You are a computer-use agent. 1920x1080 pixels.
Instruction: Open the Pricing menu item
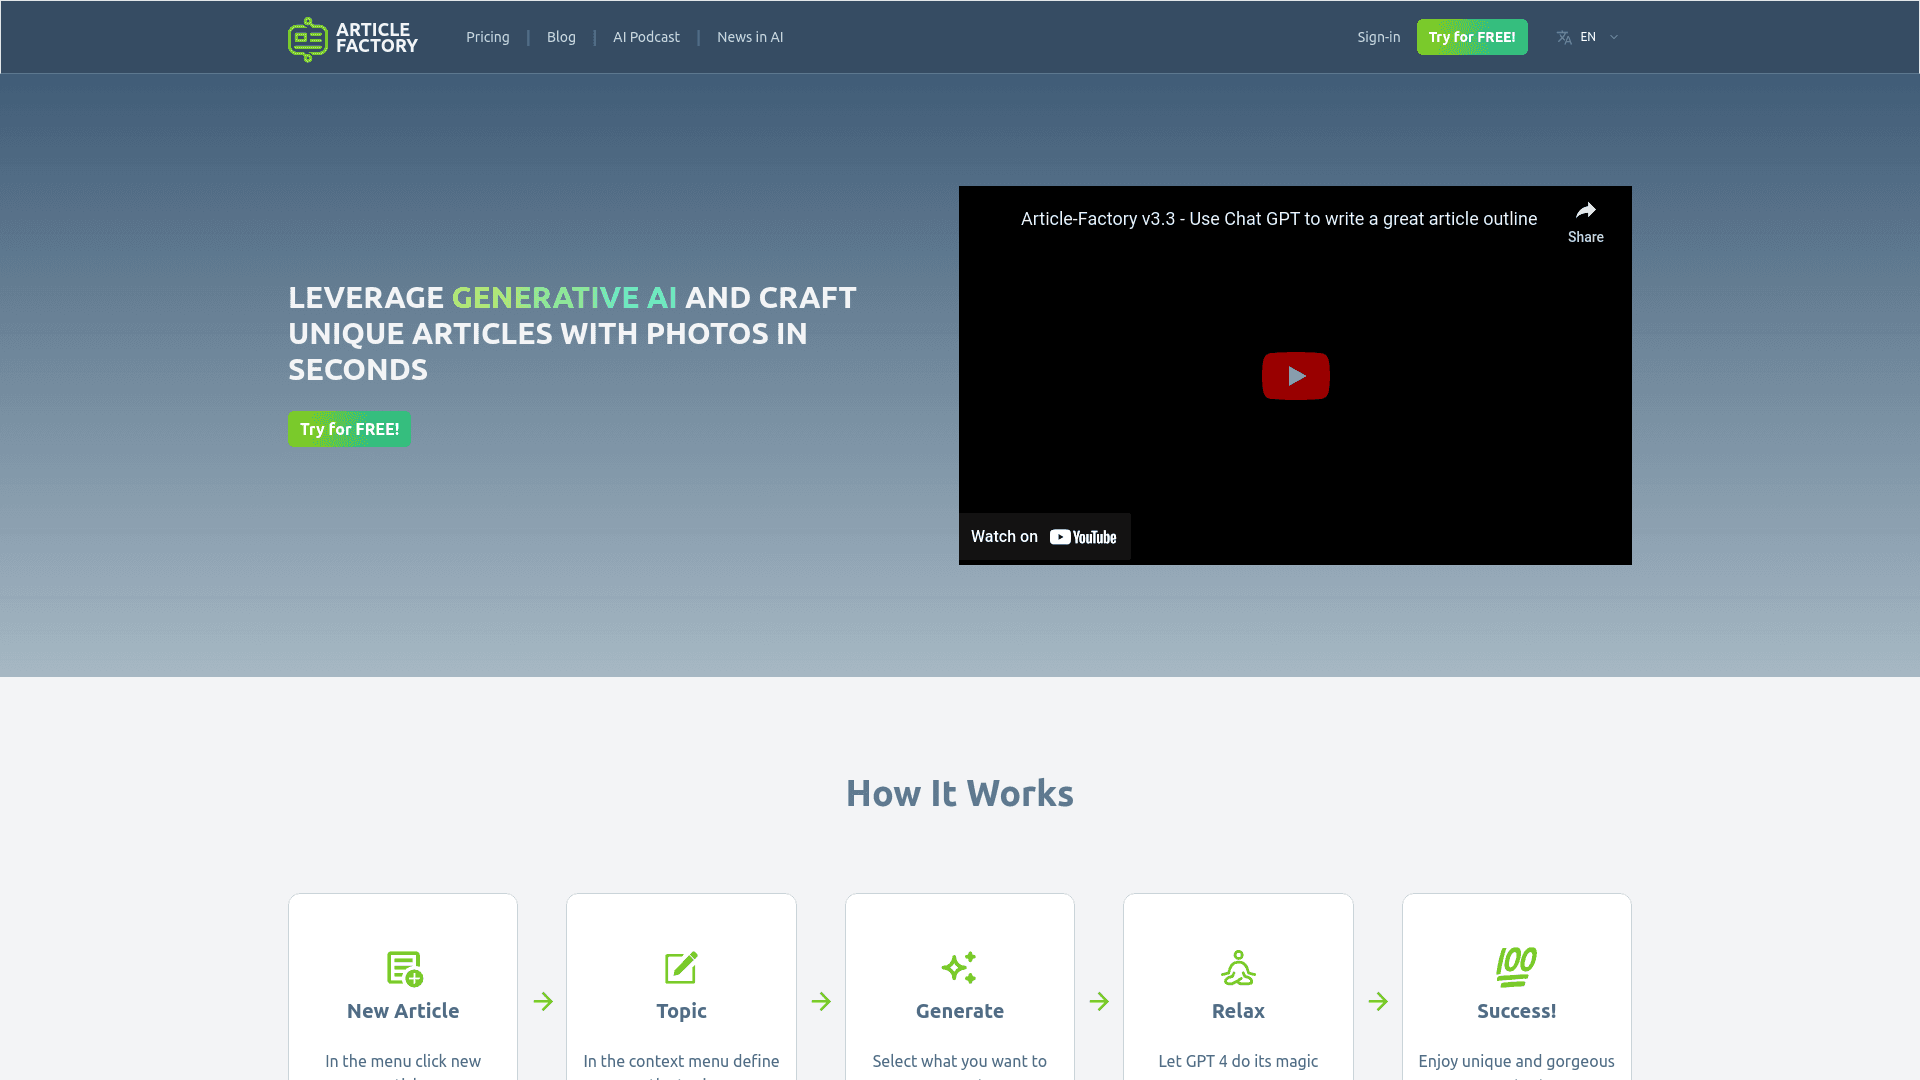click(x=488, y=37)
